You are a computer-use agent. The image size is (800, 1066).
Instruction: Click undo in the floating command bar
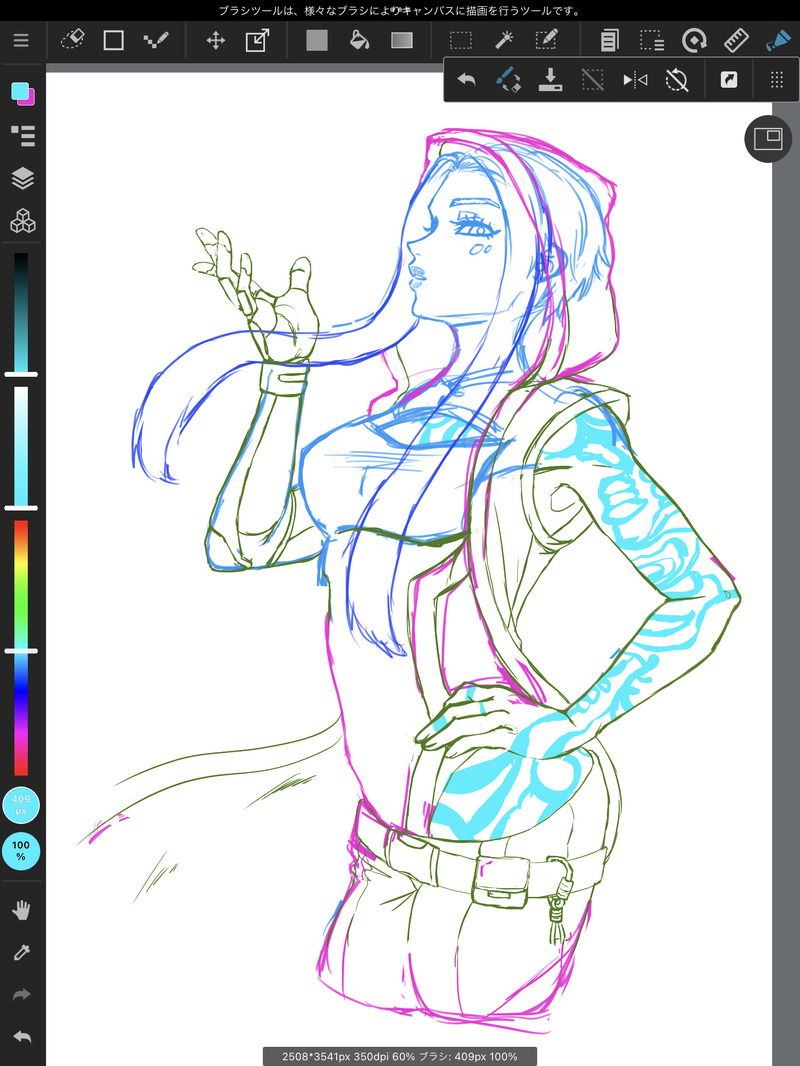point(466,80)
